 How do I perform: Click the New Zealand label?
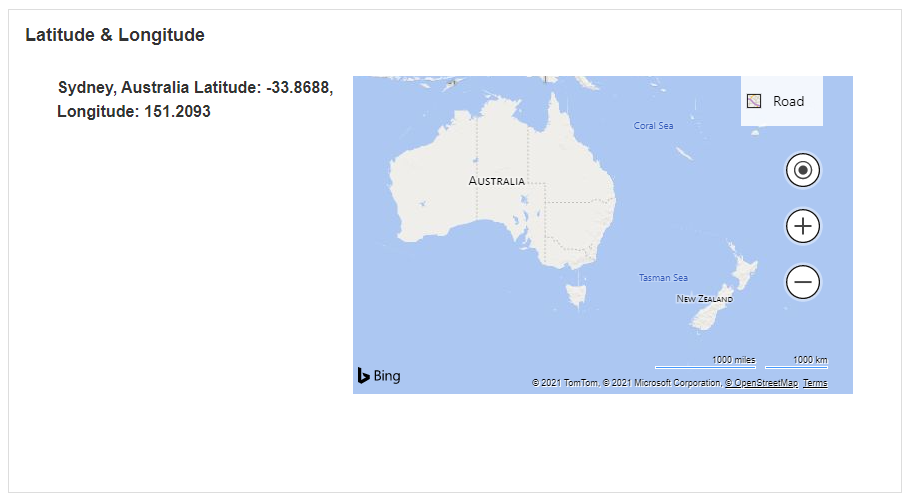tap(704, 299)
